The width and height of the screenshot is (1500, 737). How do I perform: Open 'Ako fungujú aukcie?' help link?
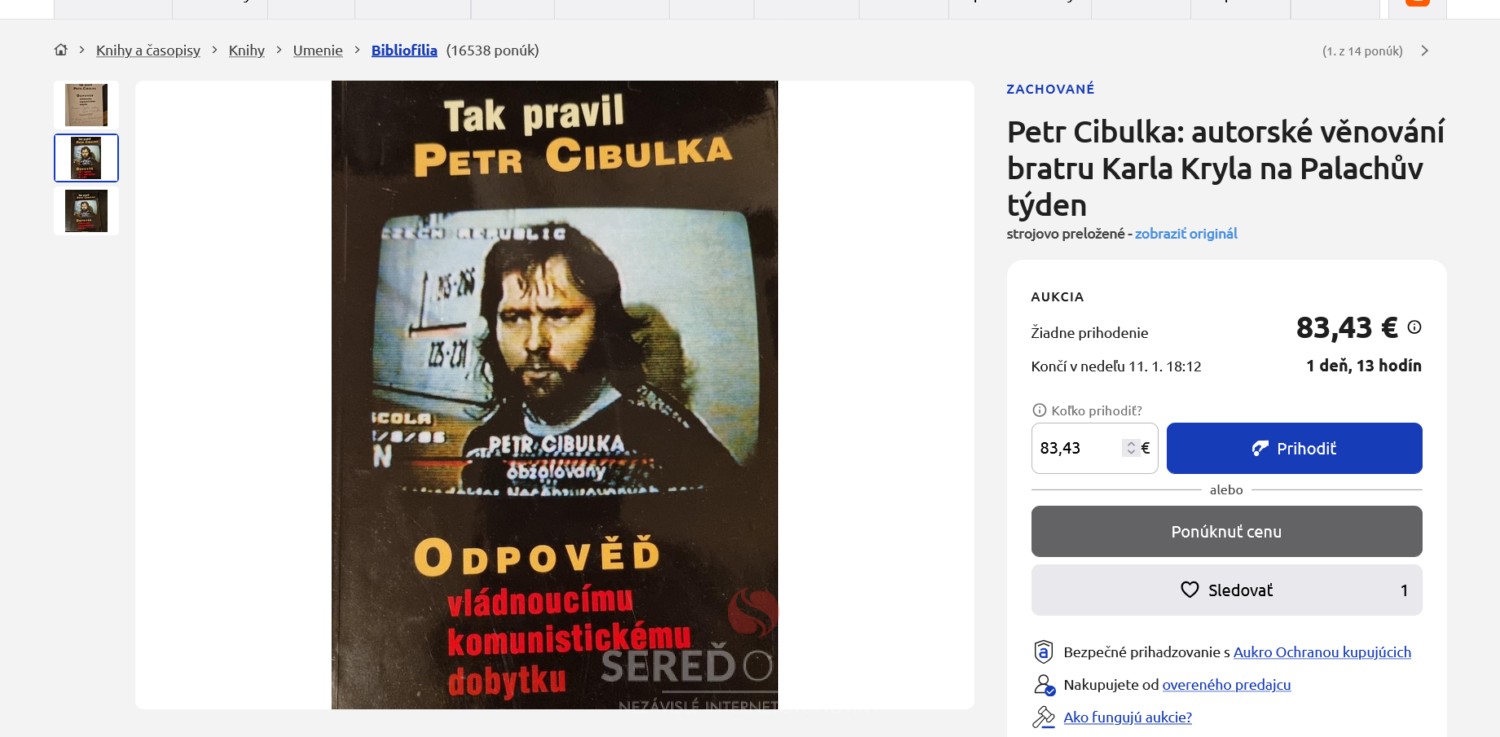pos(1127,717)
